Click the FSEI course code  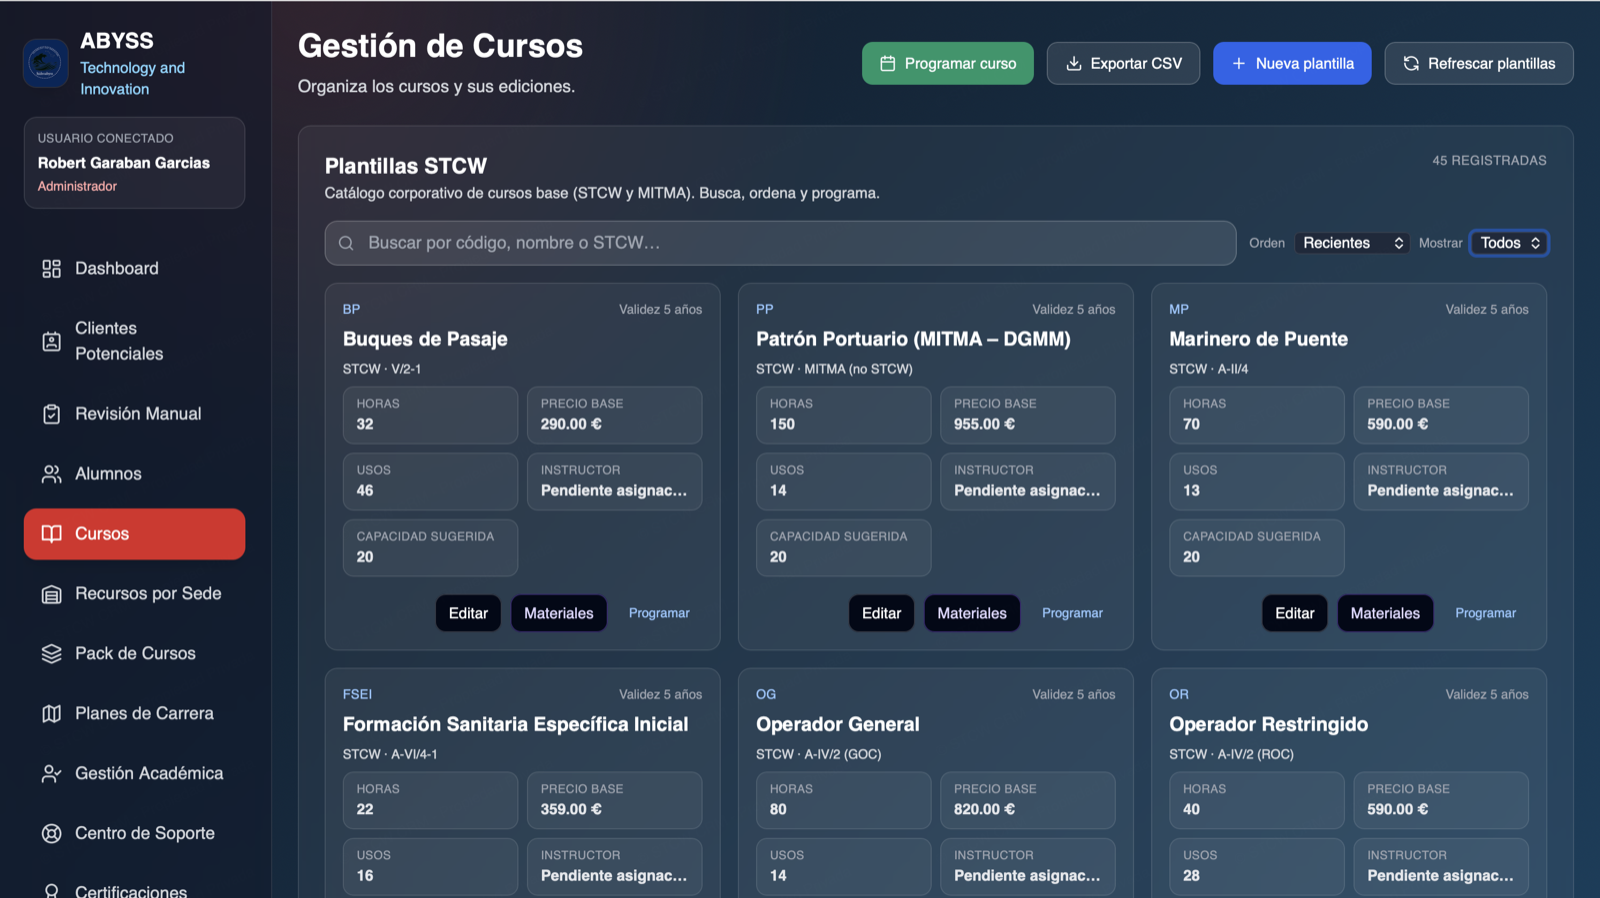(357, 694)
